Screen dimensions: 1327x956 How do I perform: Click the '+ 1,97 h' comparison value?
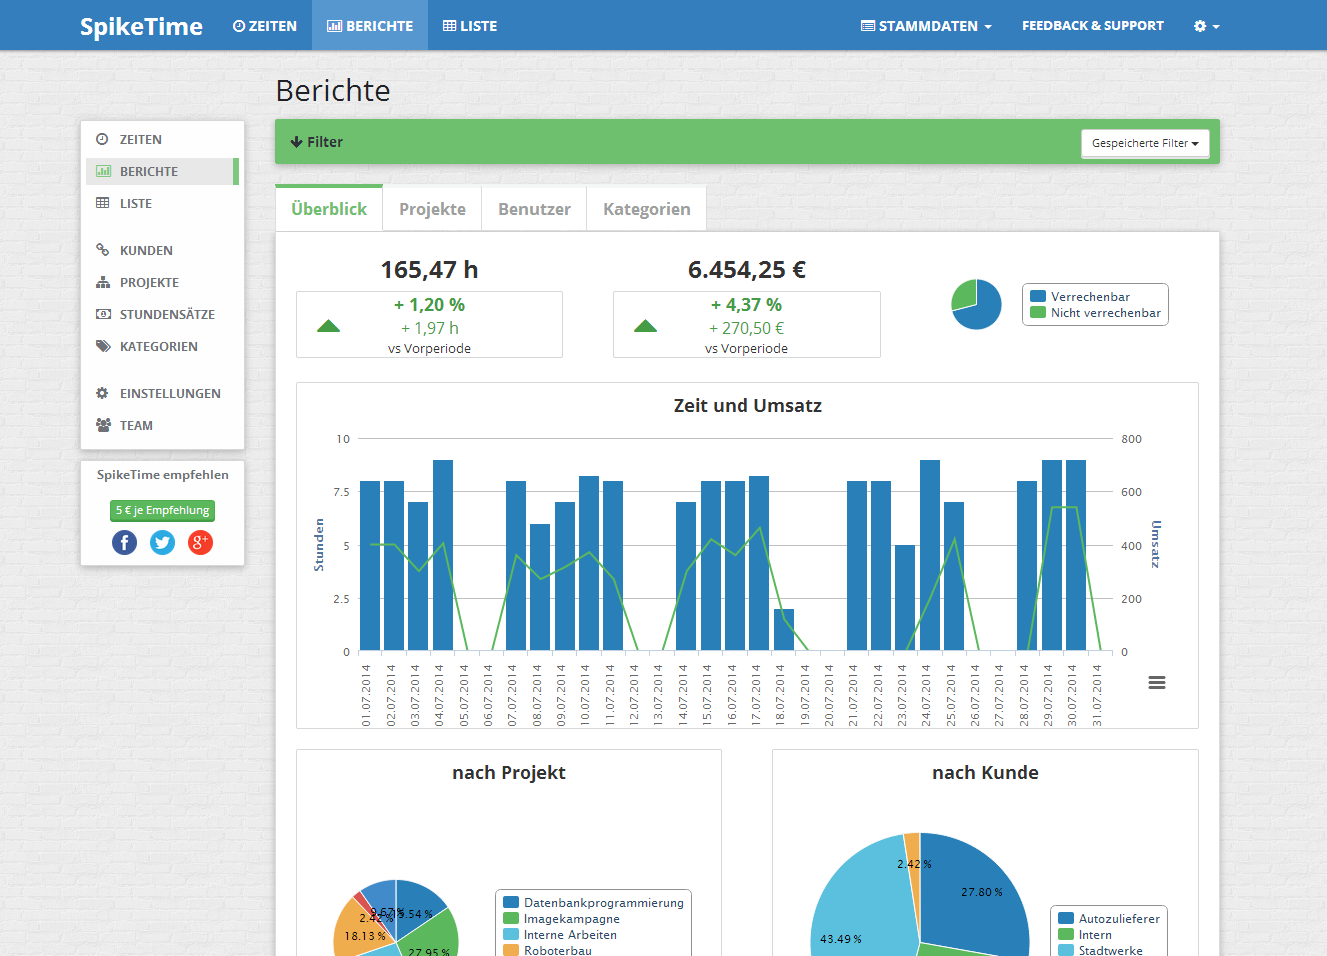click(x=429, y=328)
